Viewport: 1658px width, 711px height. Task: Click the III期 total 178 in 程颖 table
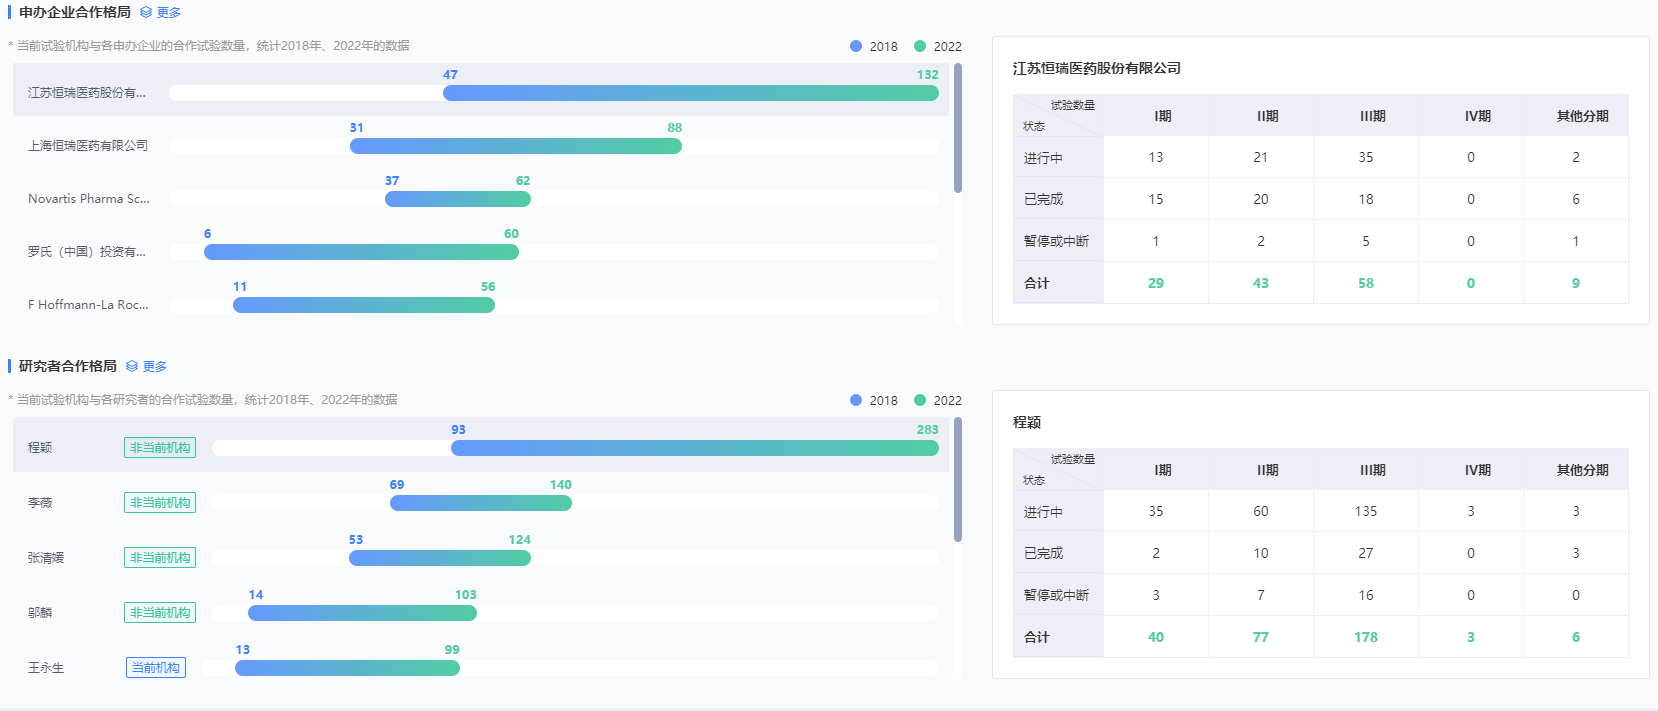tap(1366, 637)
